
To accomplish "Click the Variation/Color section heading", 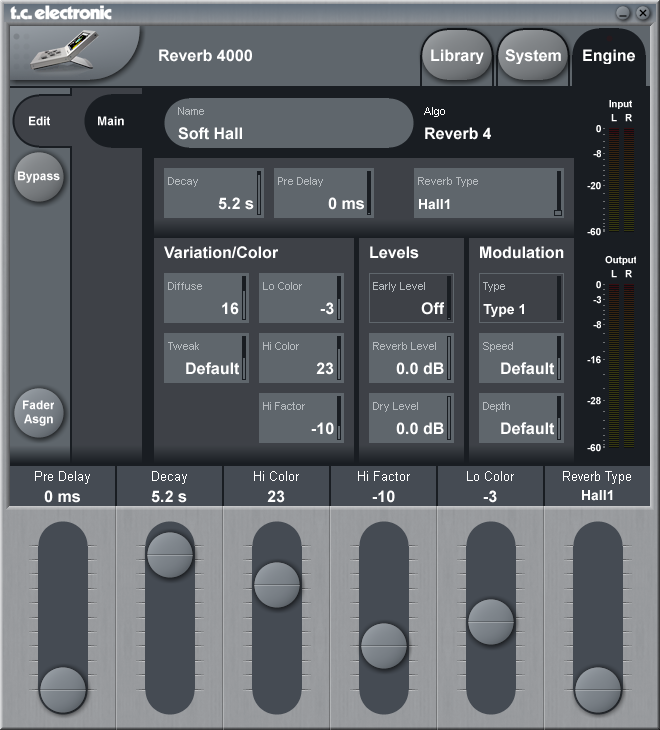I will (x=221, y=253).
